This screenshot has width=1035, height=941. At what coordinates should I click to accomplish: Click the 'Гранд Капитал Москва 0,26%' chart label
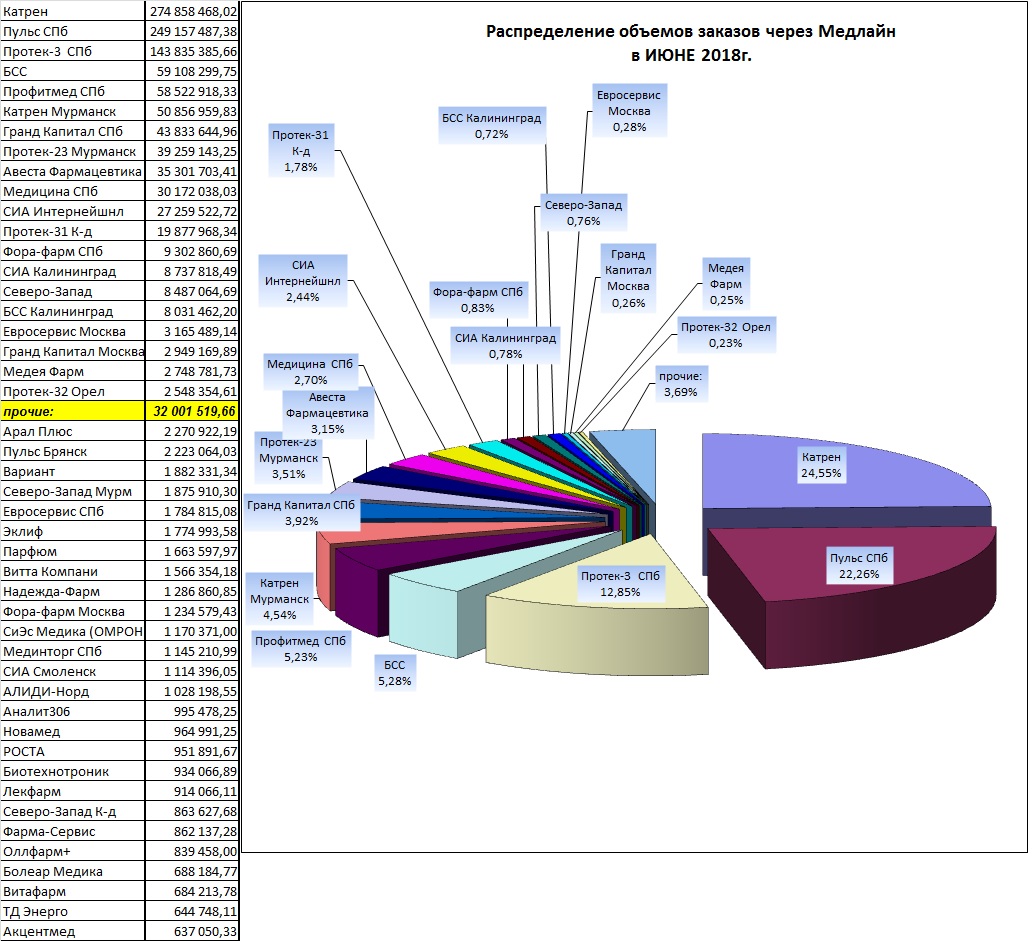628,278
